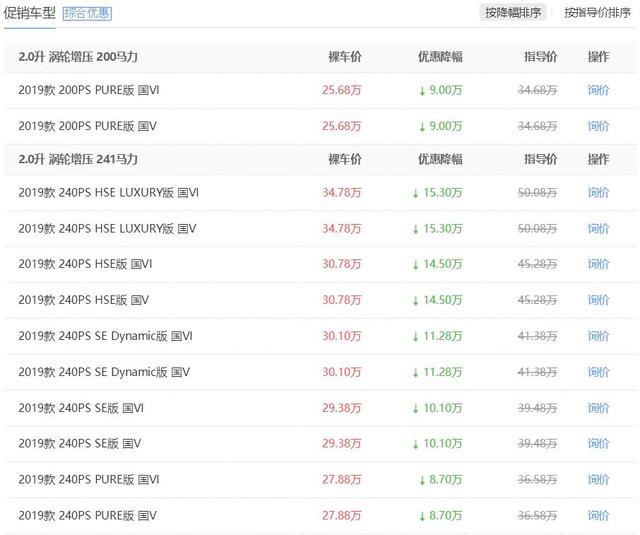Click 询价 for 240PS SE Dynamic版 国VI
Screen dimensions: 640x535
(x=598, y=336)
